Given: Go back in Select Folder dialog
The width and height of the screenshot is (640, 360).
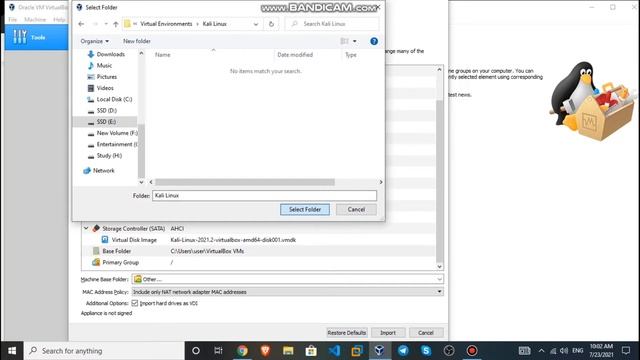Looking at the screenshot, I should [81, 24].
